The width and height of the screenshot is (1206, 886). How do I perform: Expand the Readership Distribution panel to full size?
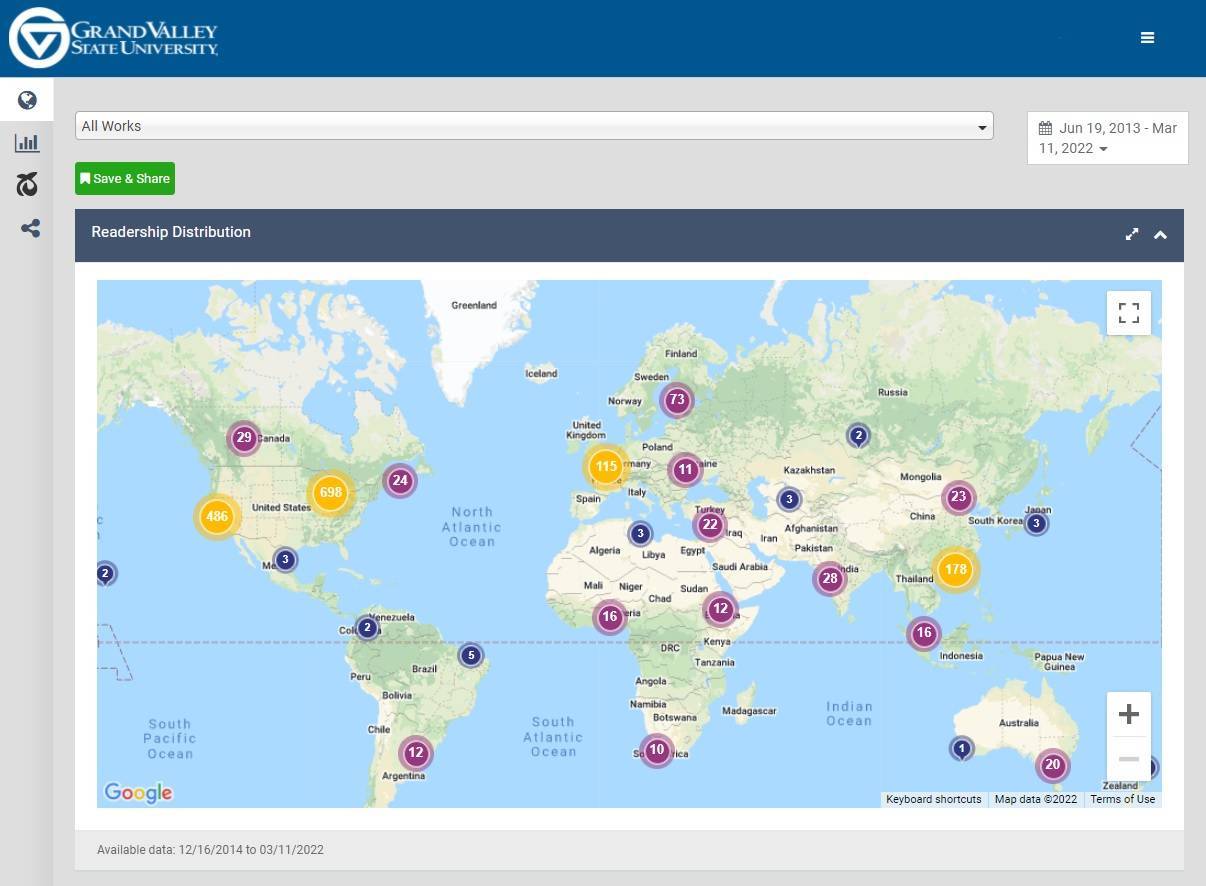[1131, 234]
